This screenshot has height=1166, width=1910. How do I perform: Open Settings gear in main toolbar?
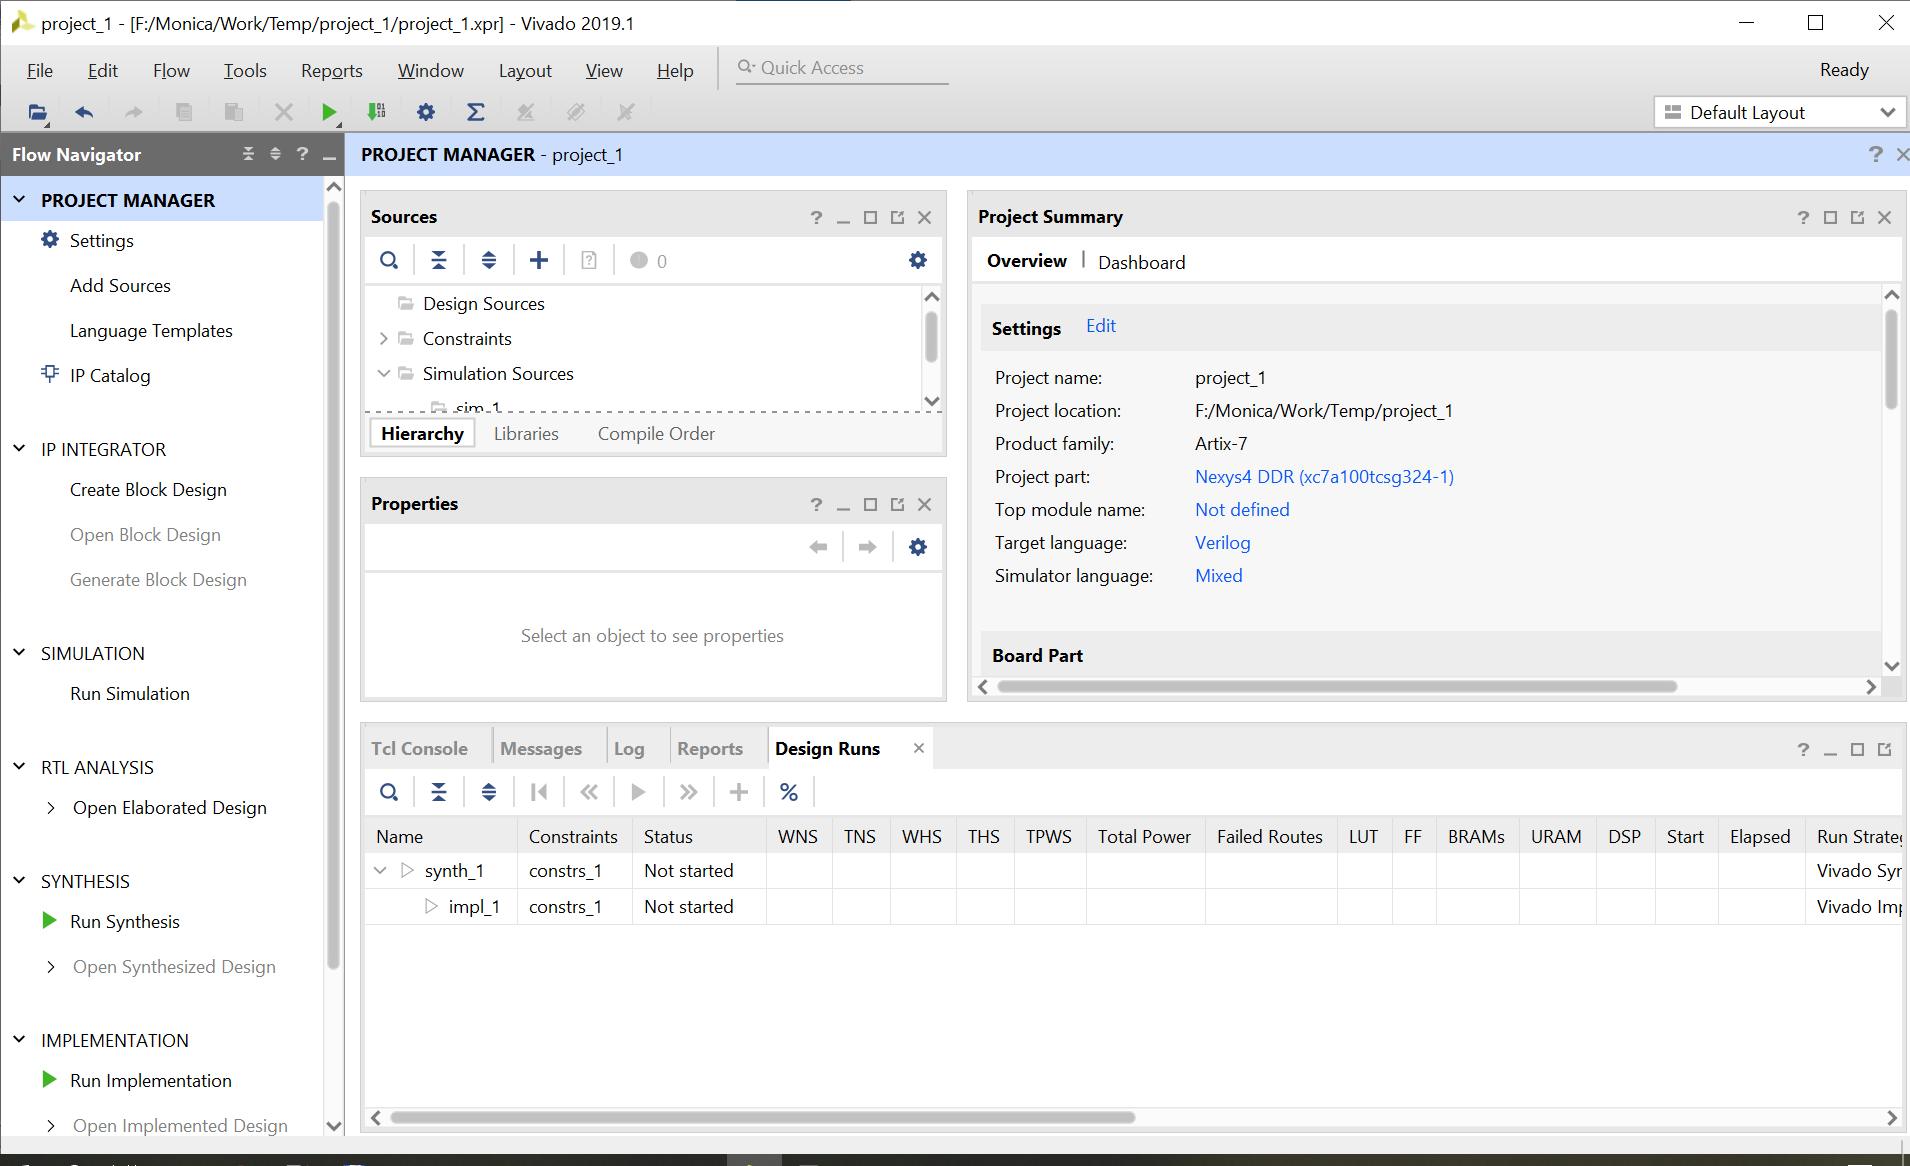[x=426, y=112]
